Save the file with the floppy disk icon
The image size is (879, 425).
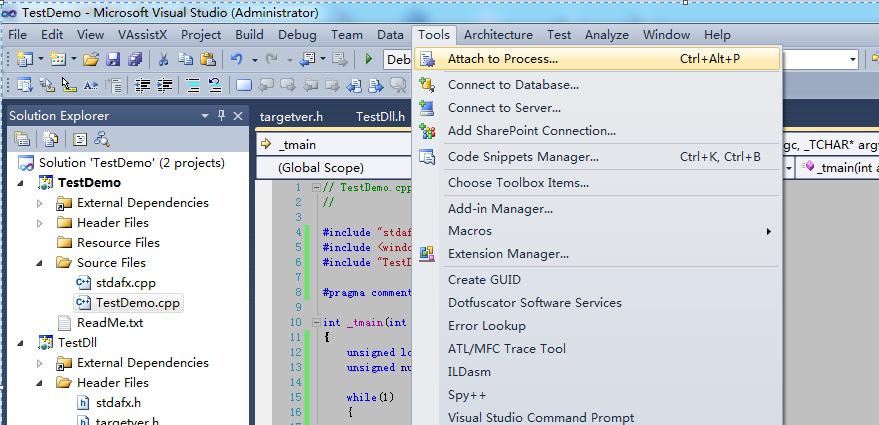coord(113,59)
